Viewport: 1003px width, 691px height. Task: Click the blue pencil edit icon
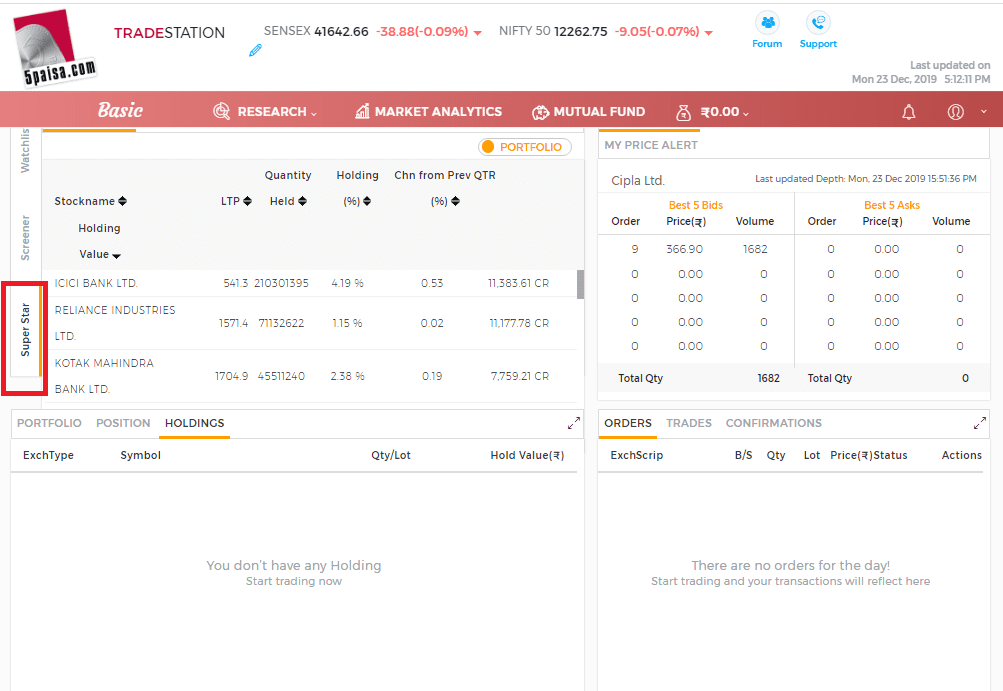255,50
